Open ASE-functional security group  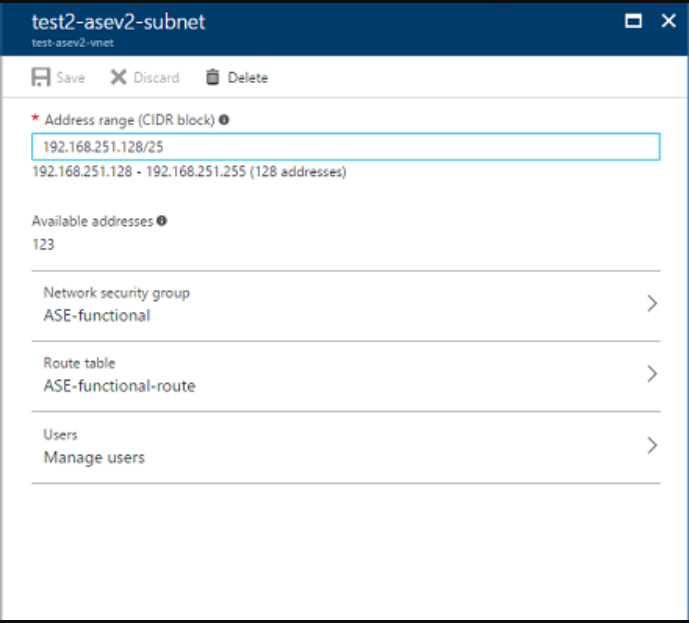click(97, 315)
